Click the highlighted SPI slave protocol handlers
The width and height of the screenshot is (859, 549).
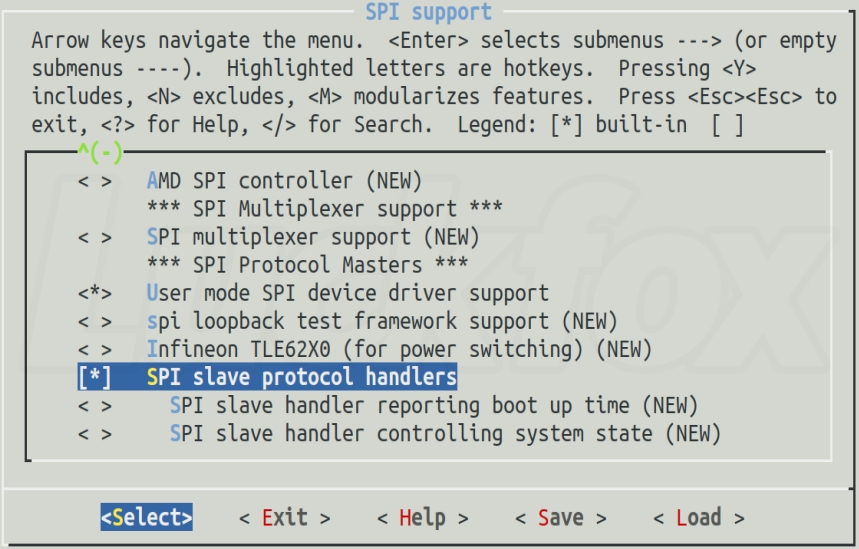302,377
